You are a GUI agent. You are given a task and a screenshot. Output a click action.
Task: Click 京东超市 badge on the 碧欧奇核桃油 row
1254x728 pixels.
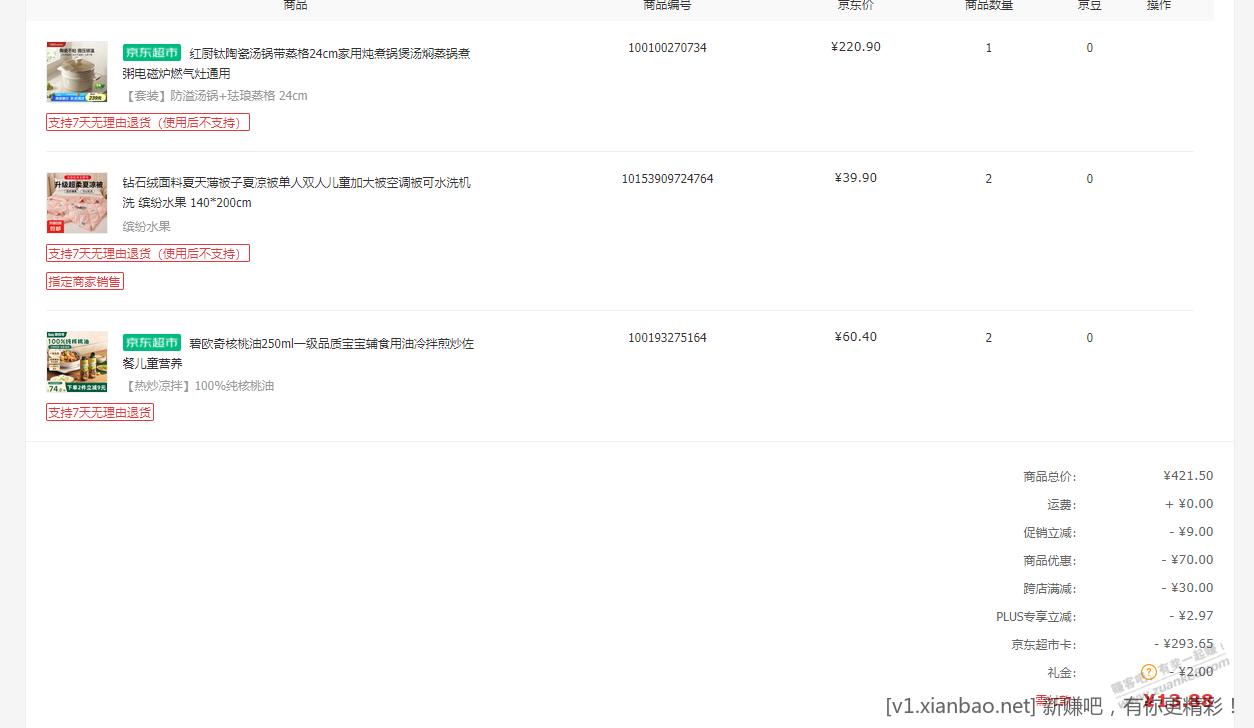point(152,342)
